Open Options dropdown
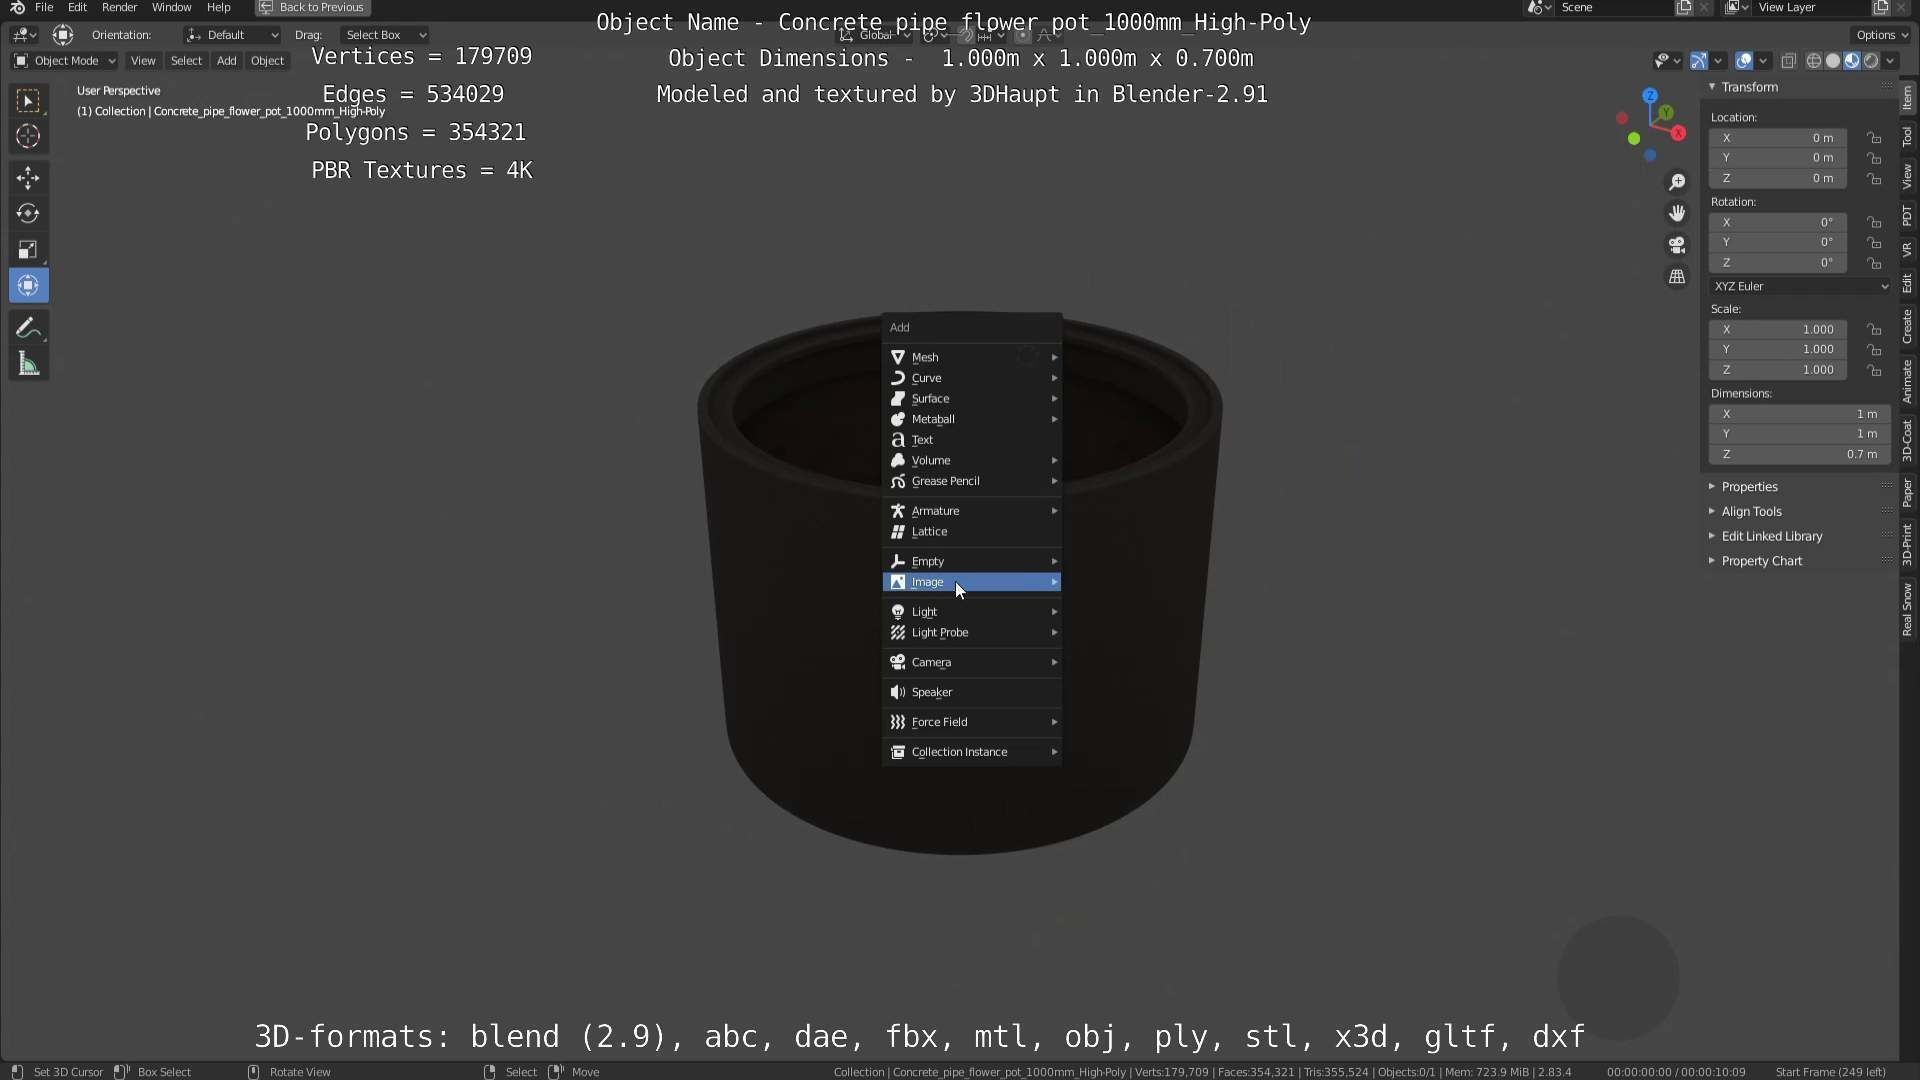The image size is (1920, 1080). click(1880, 35)
